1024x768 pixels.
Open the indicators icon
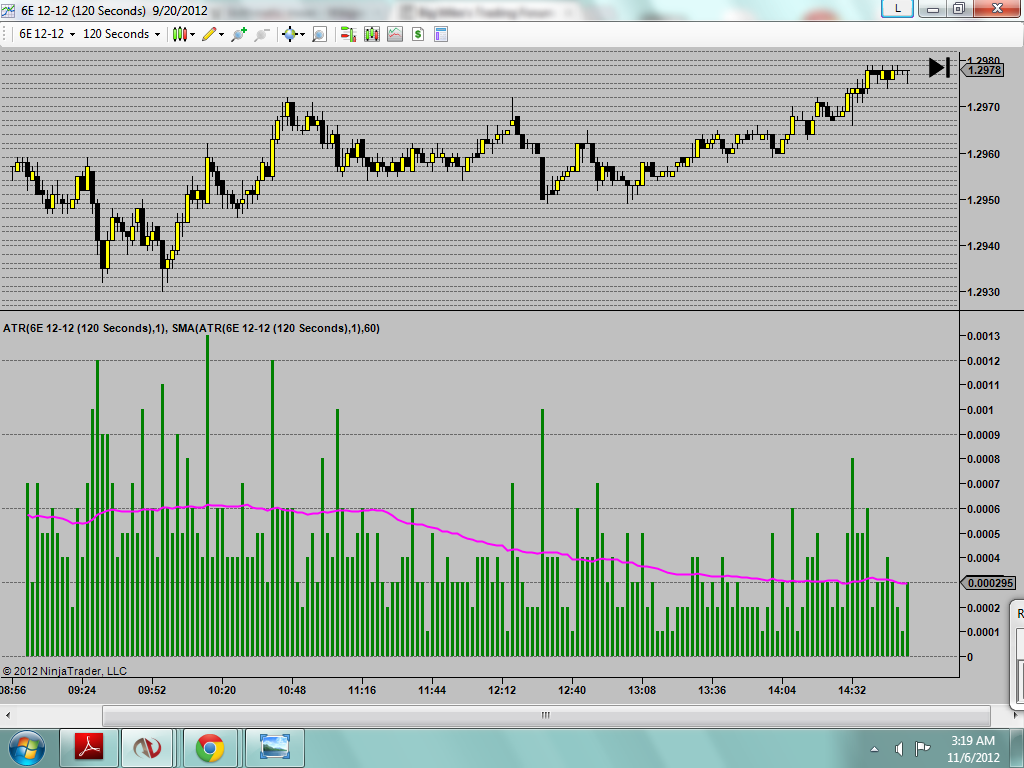pyautogui.click(x=395, y=34)
